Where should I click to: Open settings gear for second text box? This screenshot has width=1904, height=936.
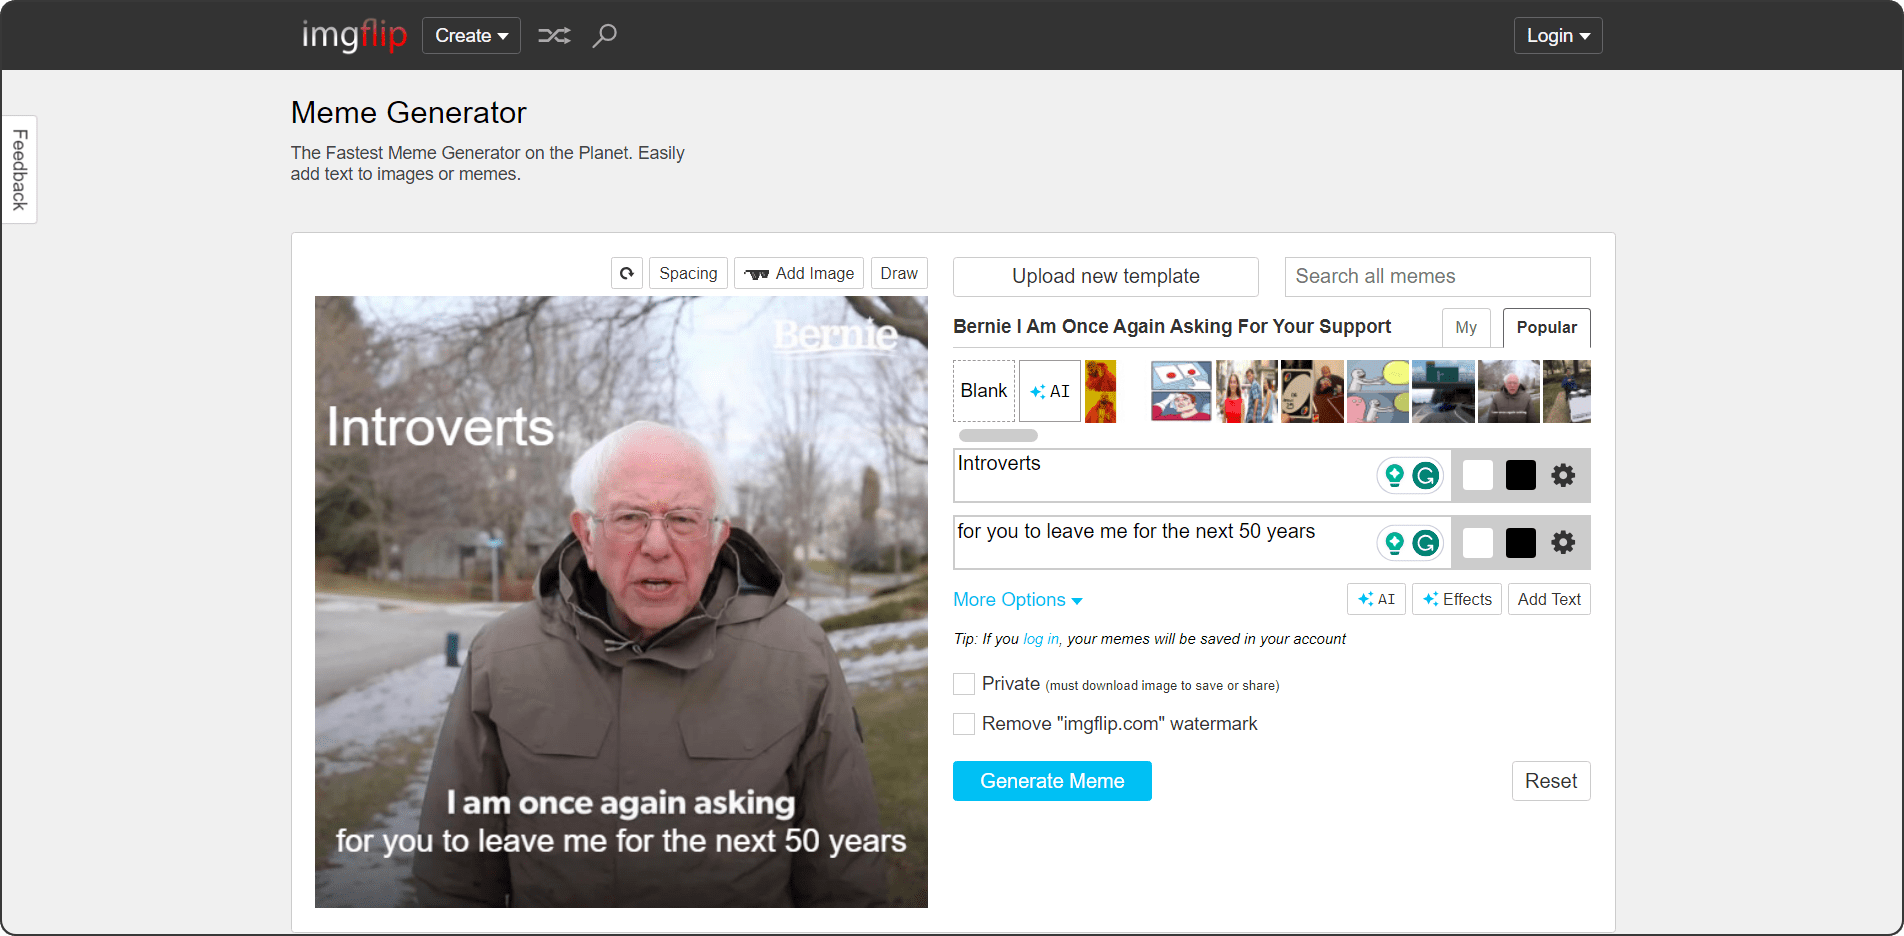1563,543
